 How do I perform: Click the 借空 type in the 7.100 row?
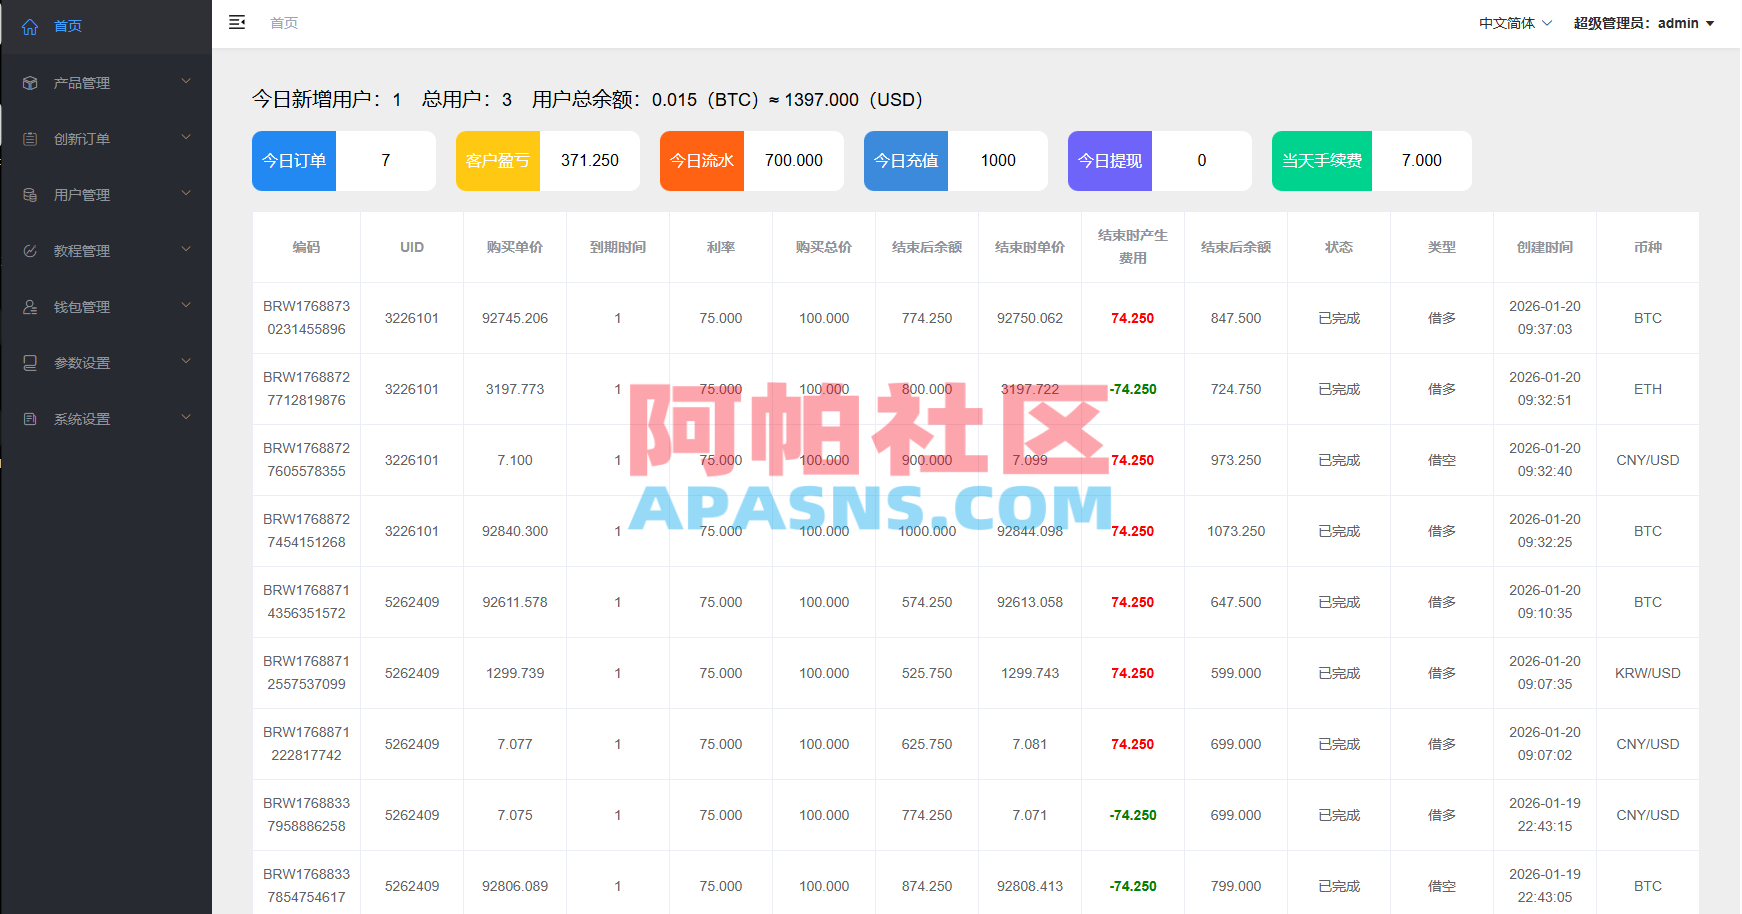(x=1442, y=460)
